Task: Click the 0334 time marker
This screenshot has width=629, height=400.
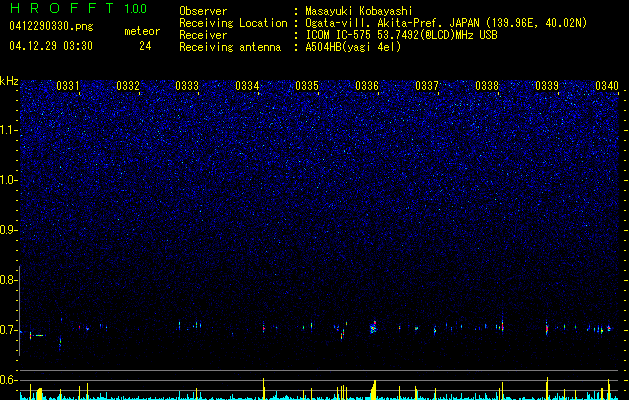Action: [247, 86]
